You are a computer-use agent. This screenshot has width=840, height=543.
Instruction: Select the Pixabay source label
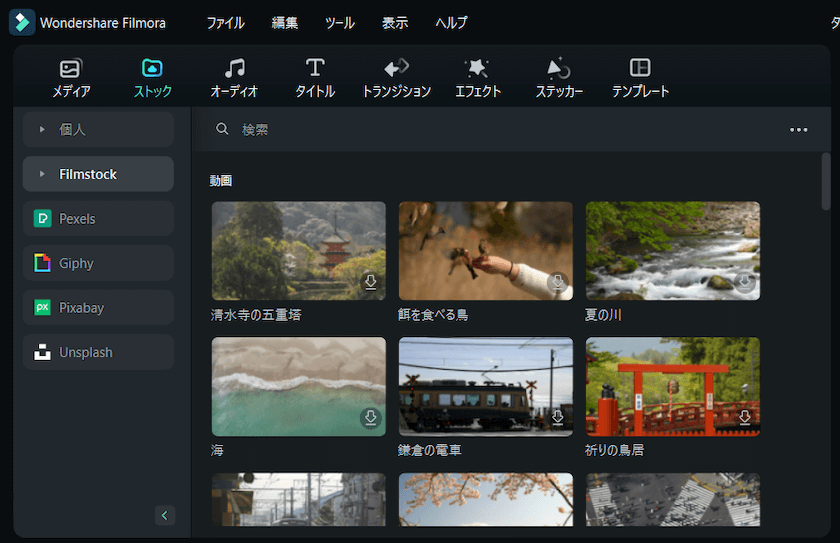click(x=81, y=308)
